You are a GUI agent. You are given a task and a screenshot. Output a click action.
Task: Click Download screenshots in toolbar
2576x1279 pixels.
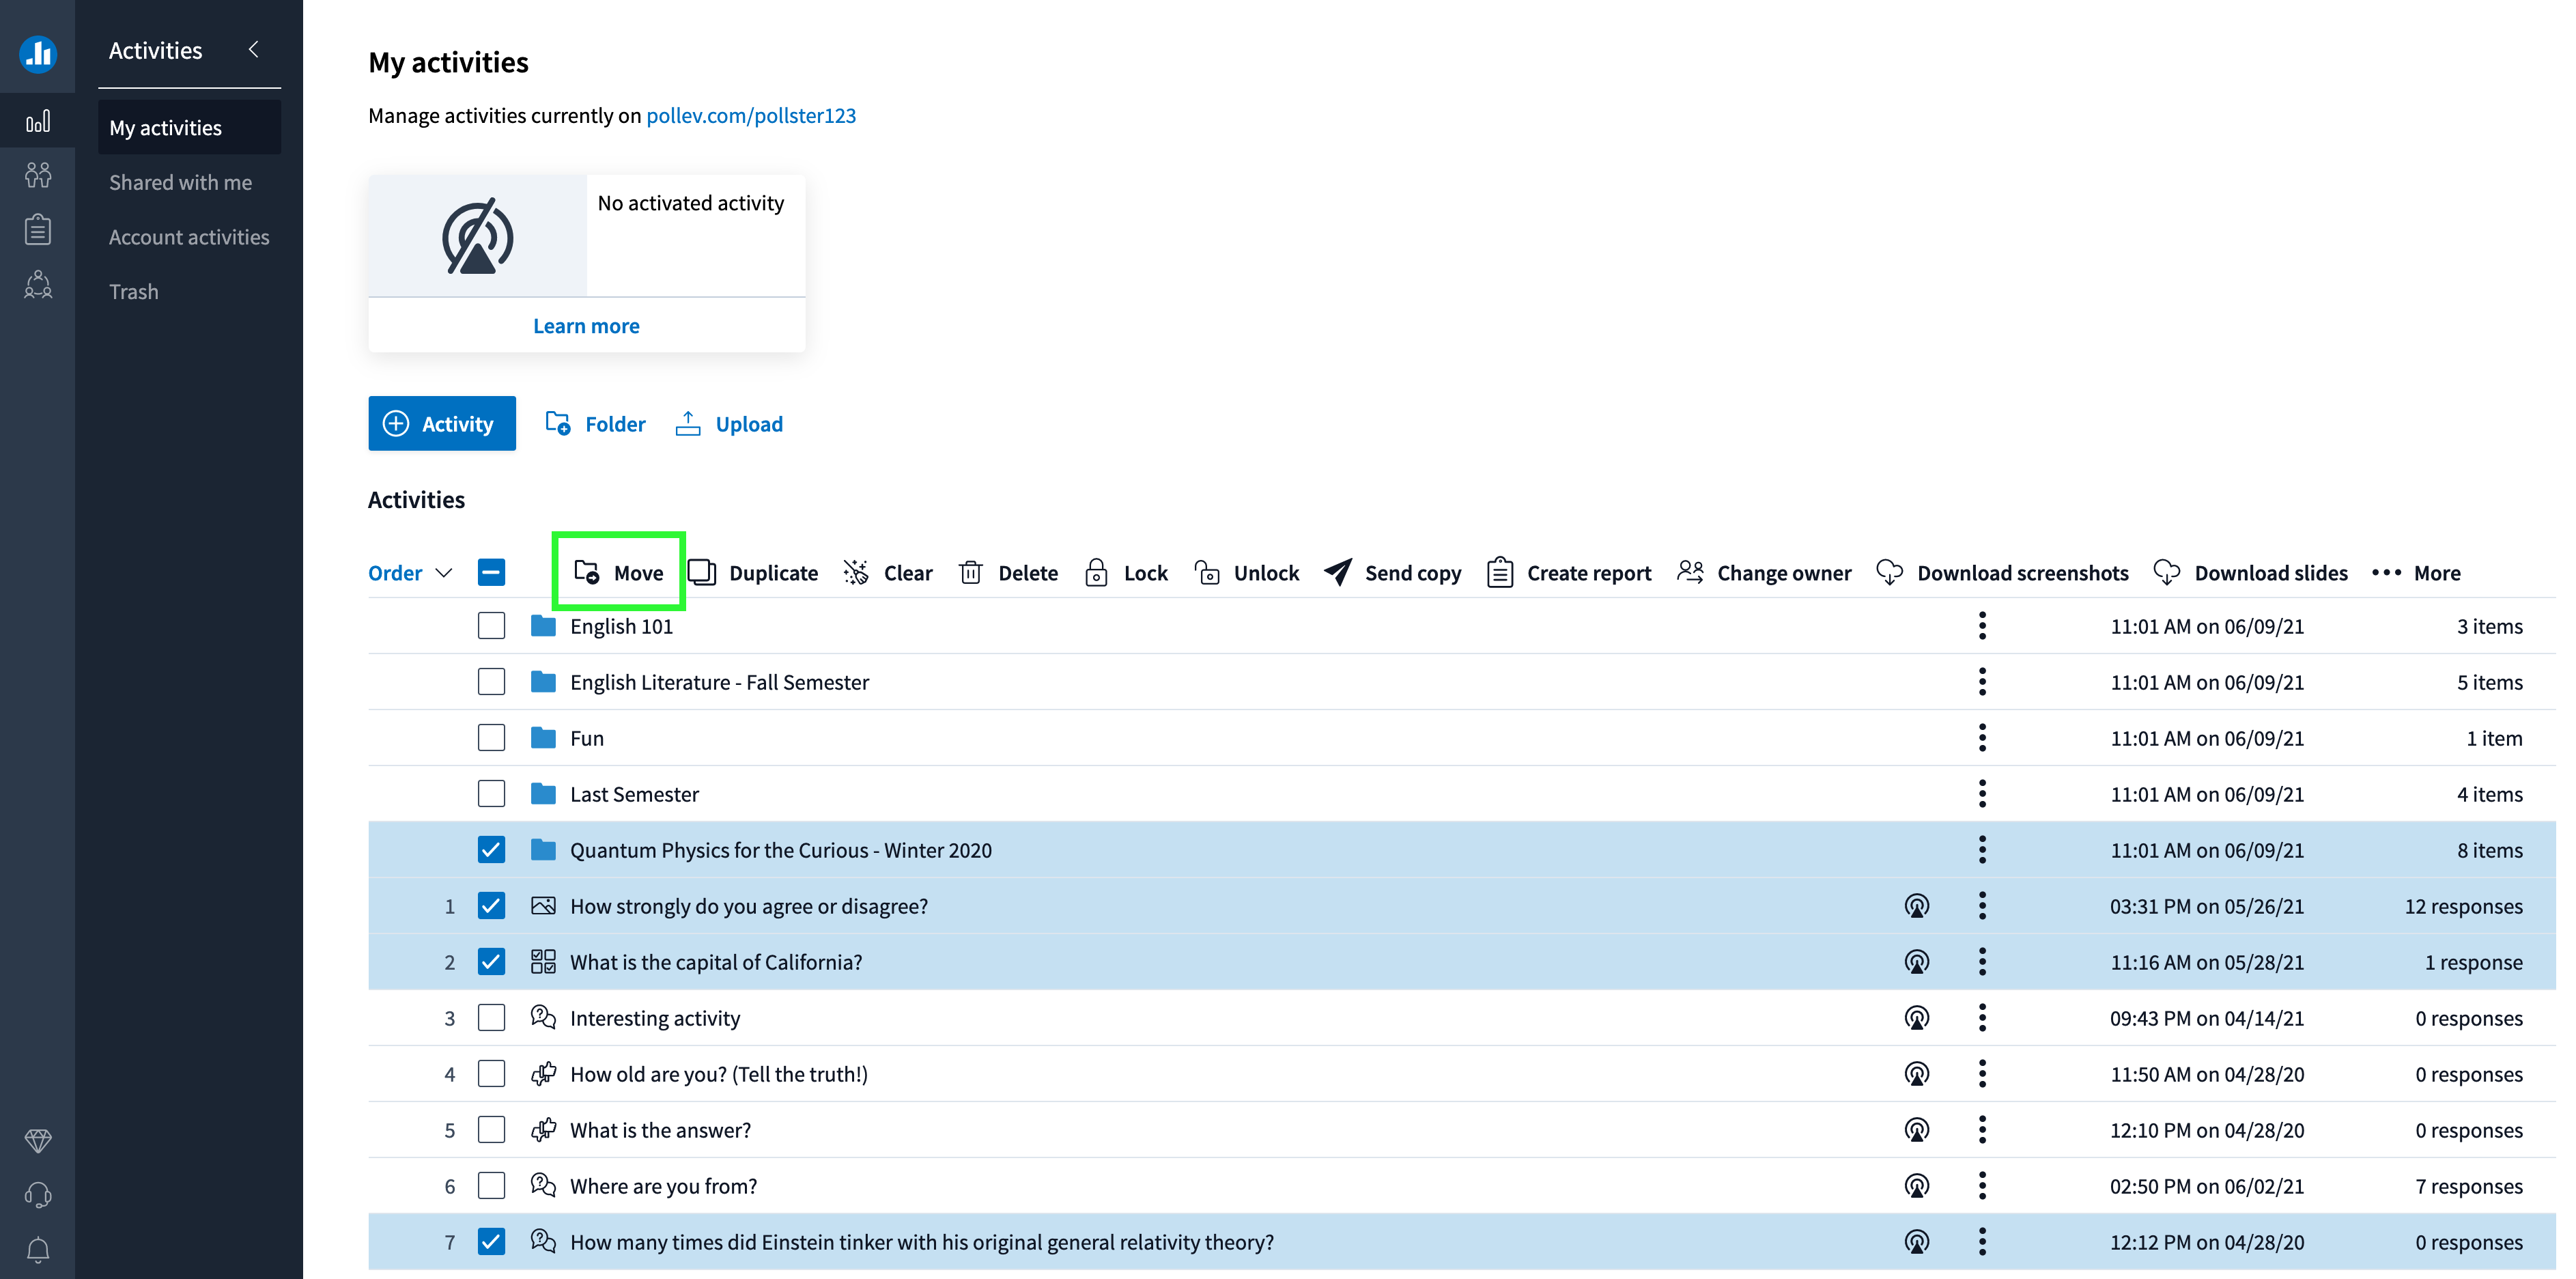2002,573
